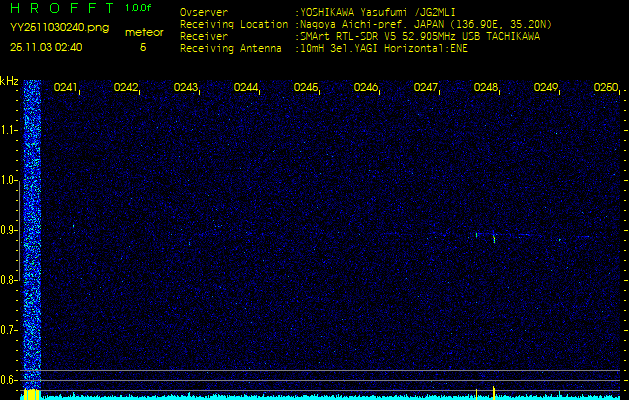Screen dimensions: 629x400
Task: Click the 0245 time marker
Action: pyautogui.click(x=306, y=88)
